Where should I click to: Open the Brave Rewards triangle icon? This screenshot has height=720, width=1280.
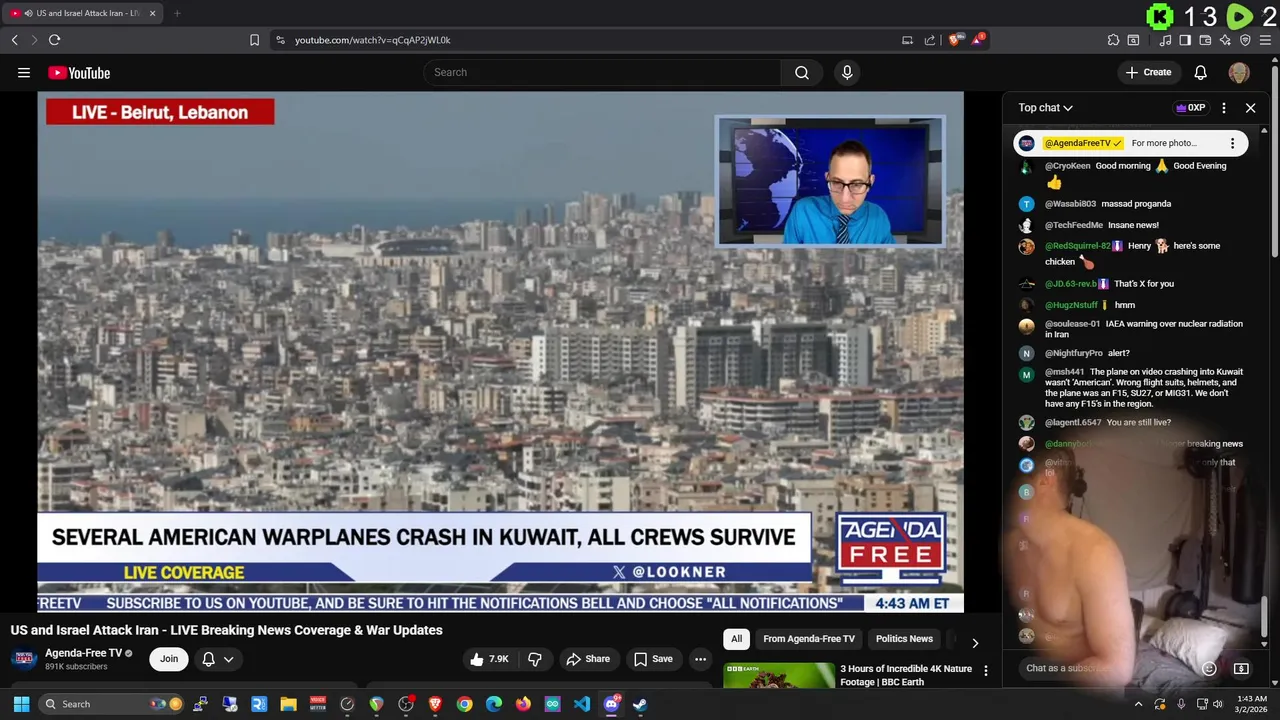[978, 40]
